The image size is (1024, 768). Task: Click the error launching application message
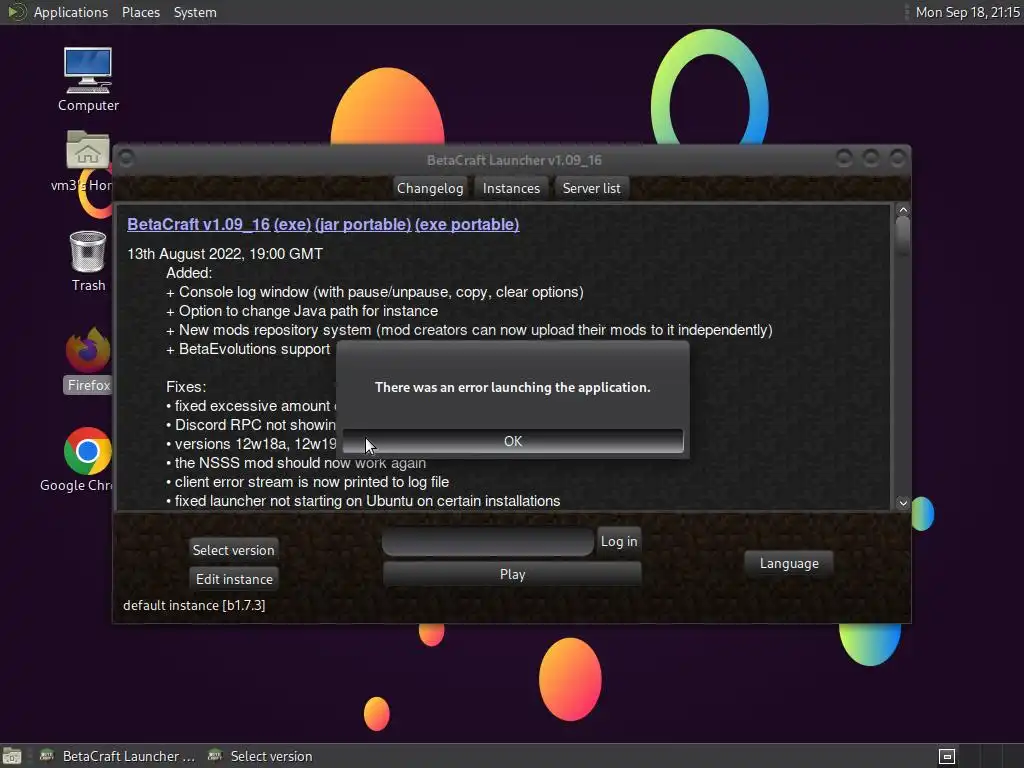pos(513,387)
